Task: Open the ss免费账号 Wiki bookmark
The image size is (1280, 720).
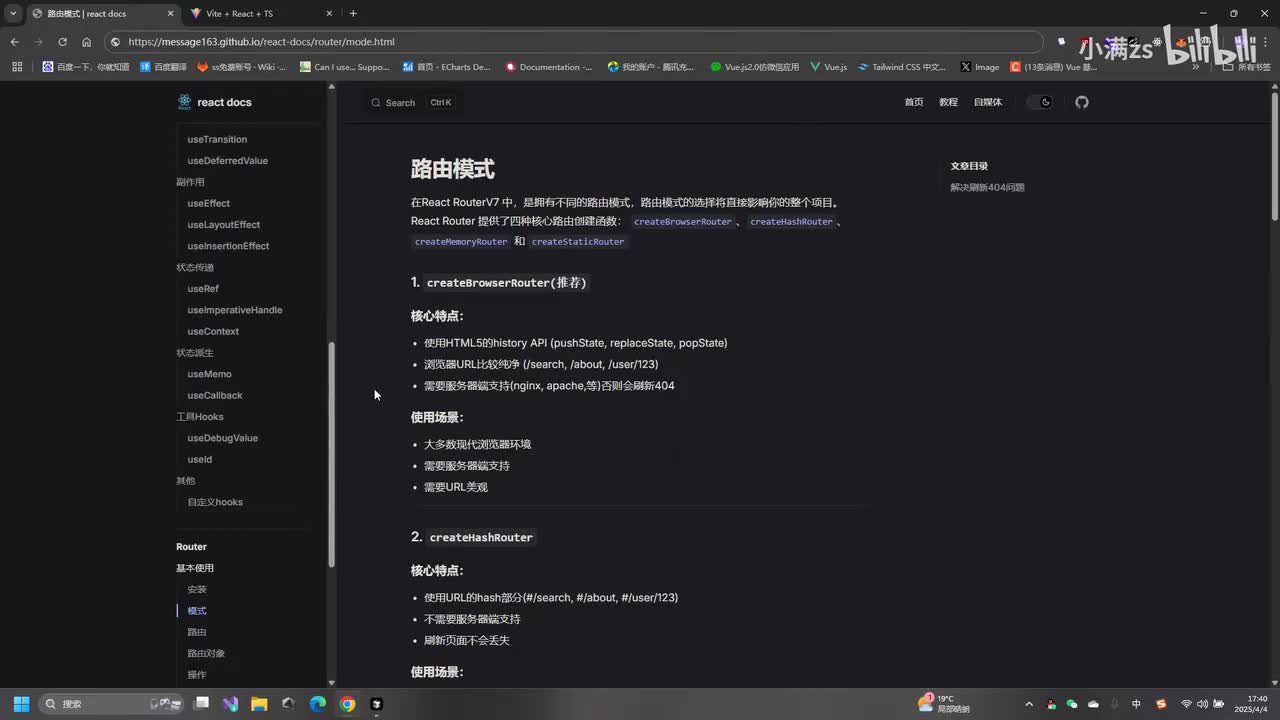Action: (x=242, y=67)
